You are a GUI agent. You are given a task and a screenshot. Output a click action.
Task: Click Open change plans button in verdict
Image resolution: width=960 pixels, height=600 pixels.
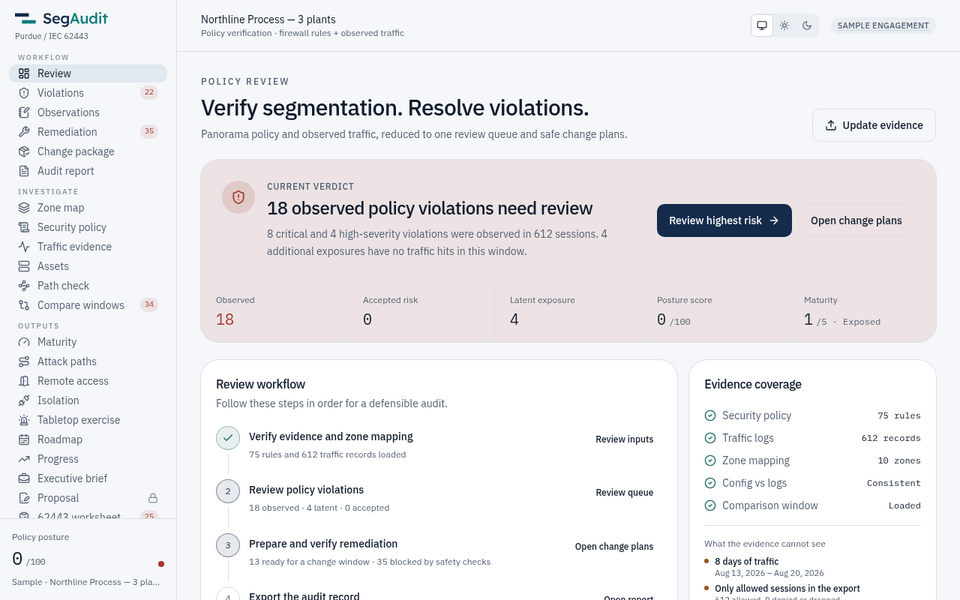(x=856, y=220)
